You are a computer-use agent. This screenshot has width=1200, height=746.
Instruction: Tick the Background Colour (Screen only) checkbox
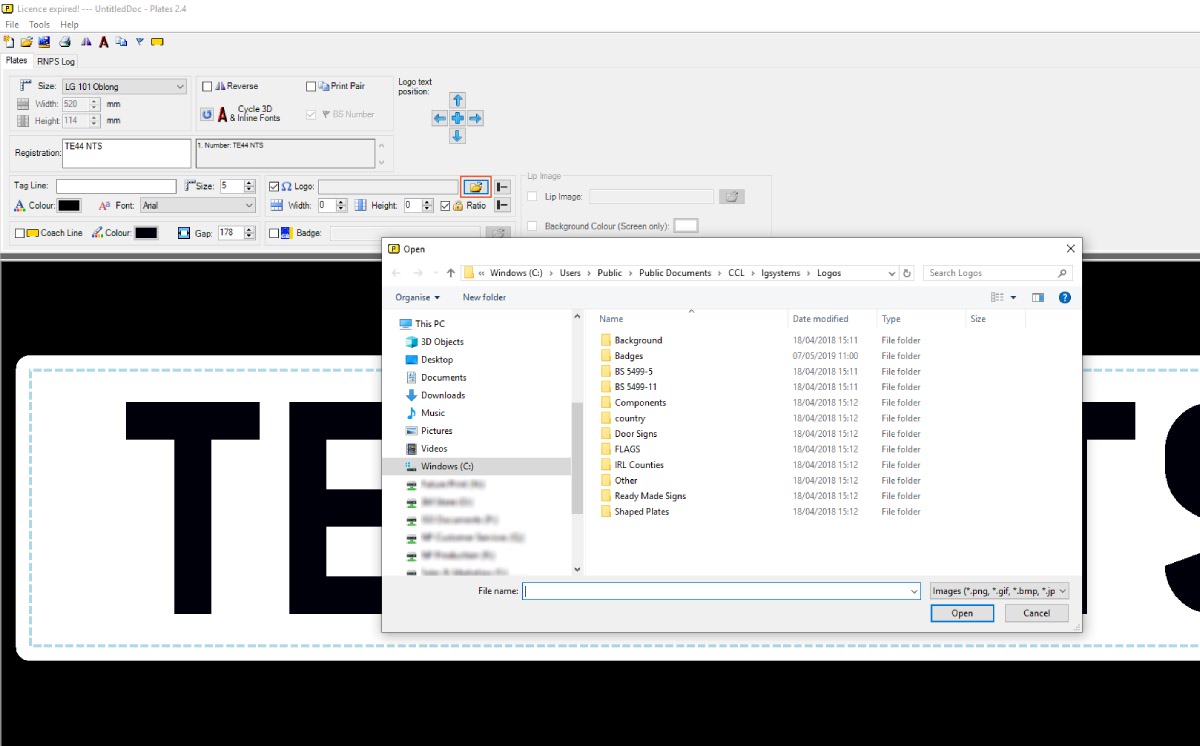tap(533, 226)
